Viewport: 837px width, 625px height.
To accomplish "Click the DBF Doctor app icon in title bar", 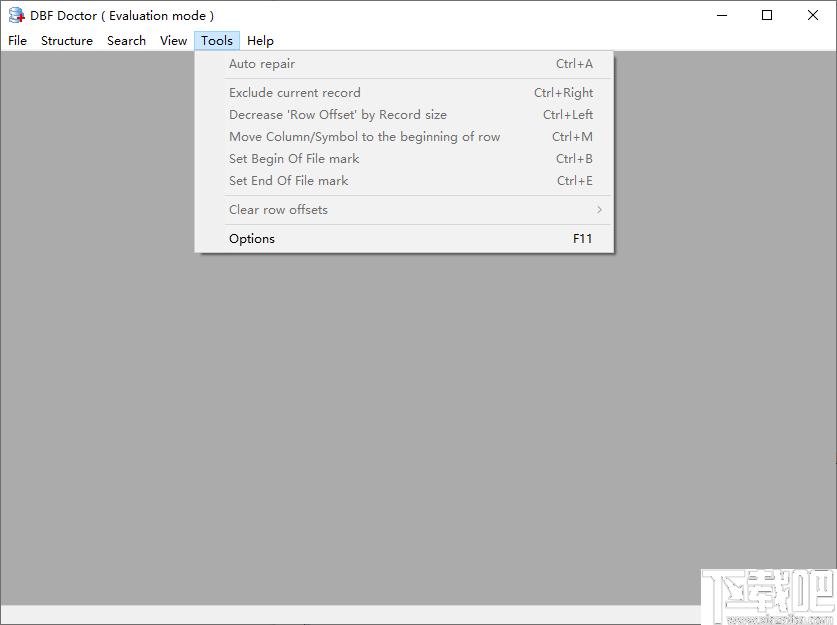I will (x=17, y=15).
